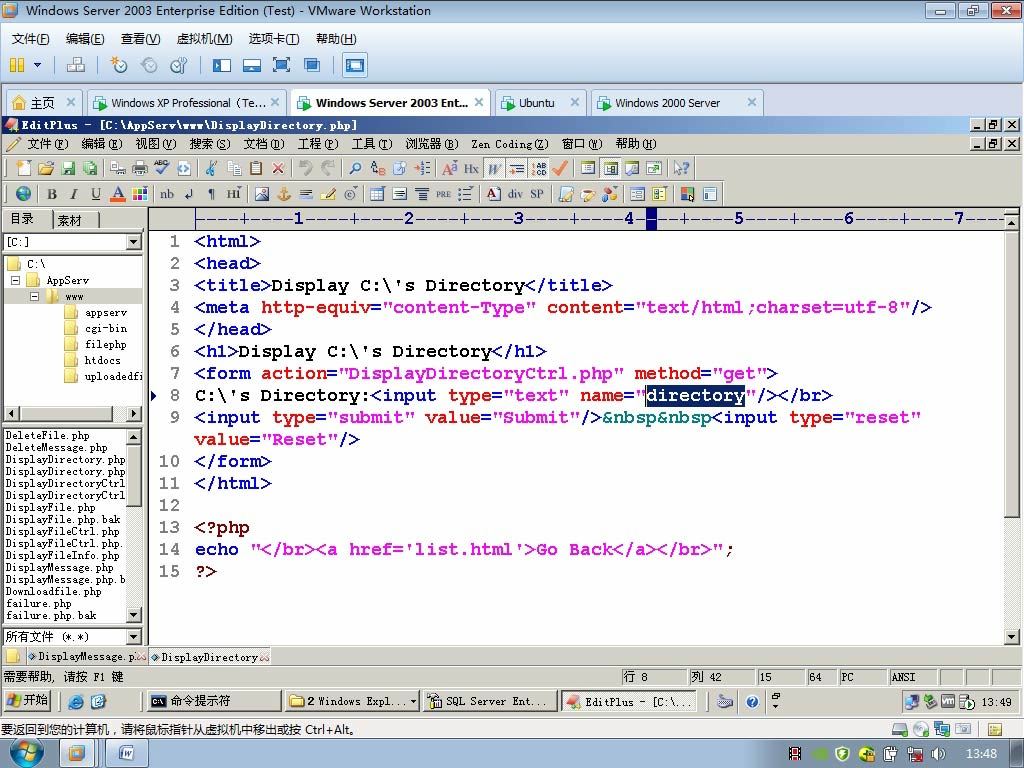Apply underline tag with U icon
This screenshot has height=768, width=1024.
click(x=96, y=194)
